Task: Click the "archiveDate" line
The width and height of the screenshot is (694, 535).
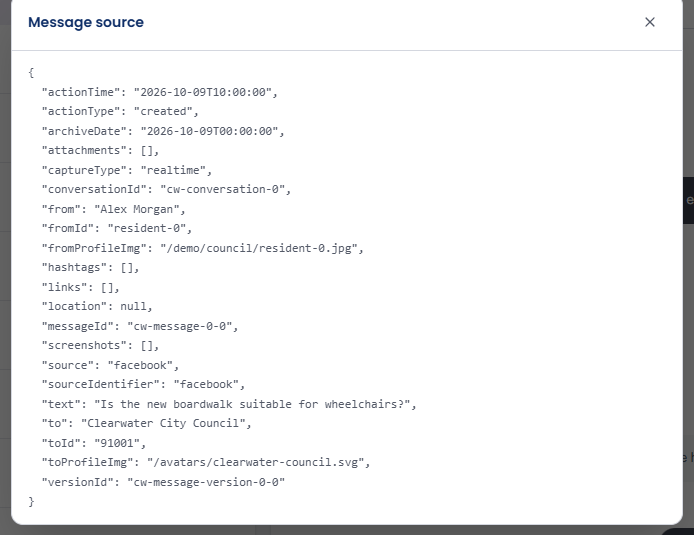Action: point(163,131)
